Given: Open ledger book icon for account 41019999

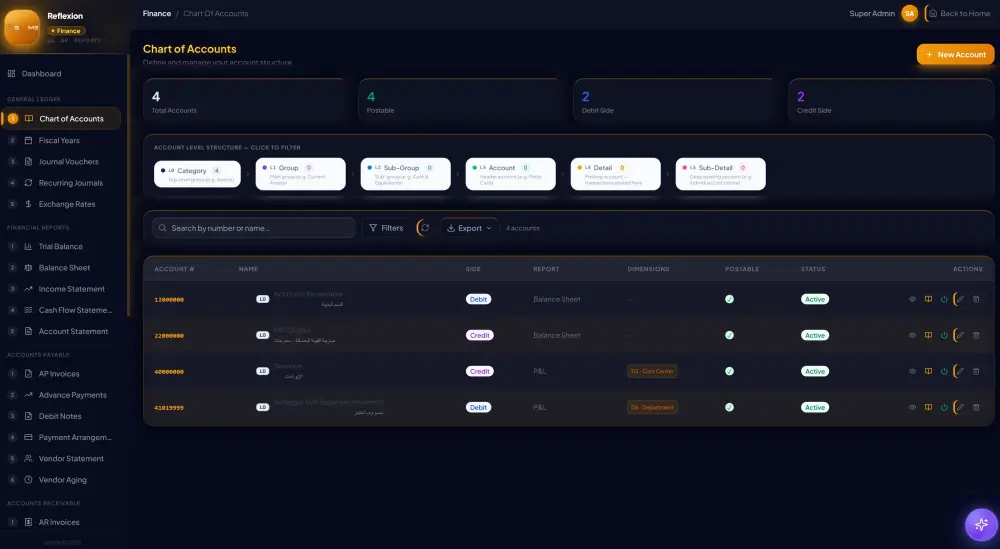Looking at the screenshot, I should 928,407.
